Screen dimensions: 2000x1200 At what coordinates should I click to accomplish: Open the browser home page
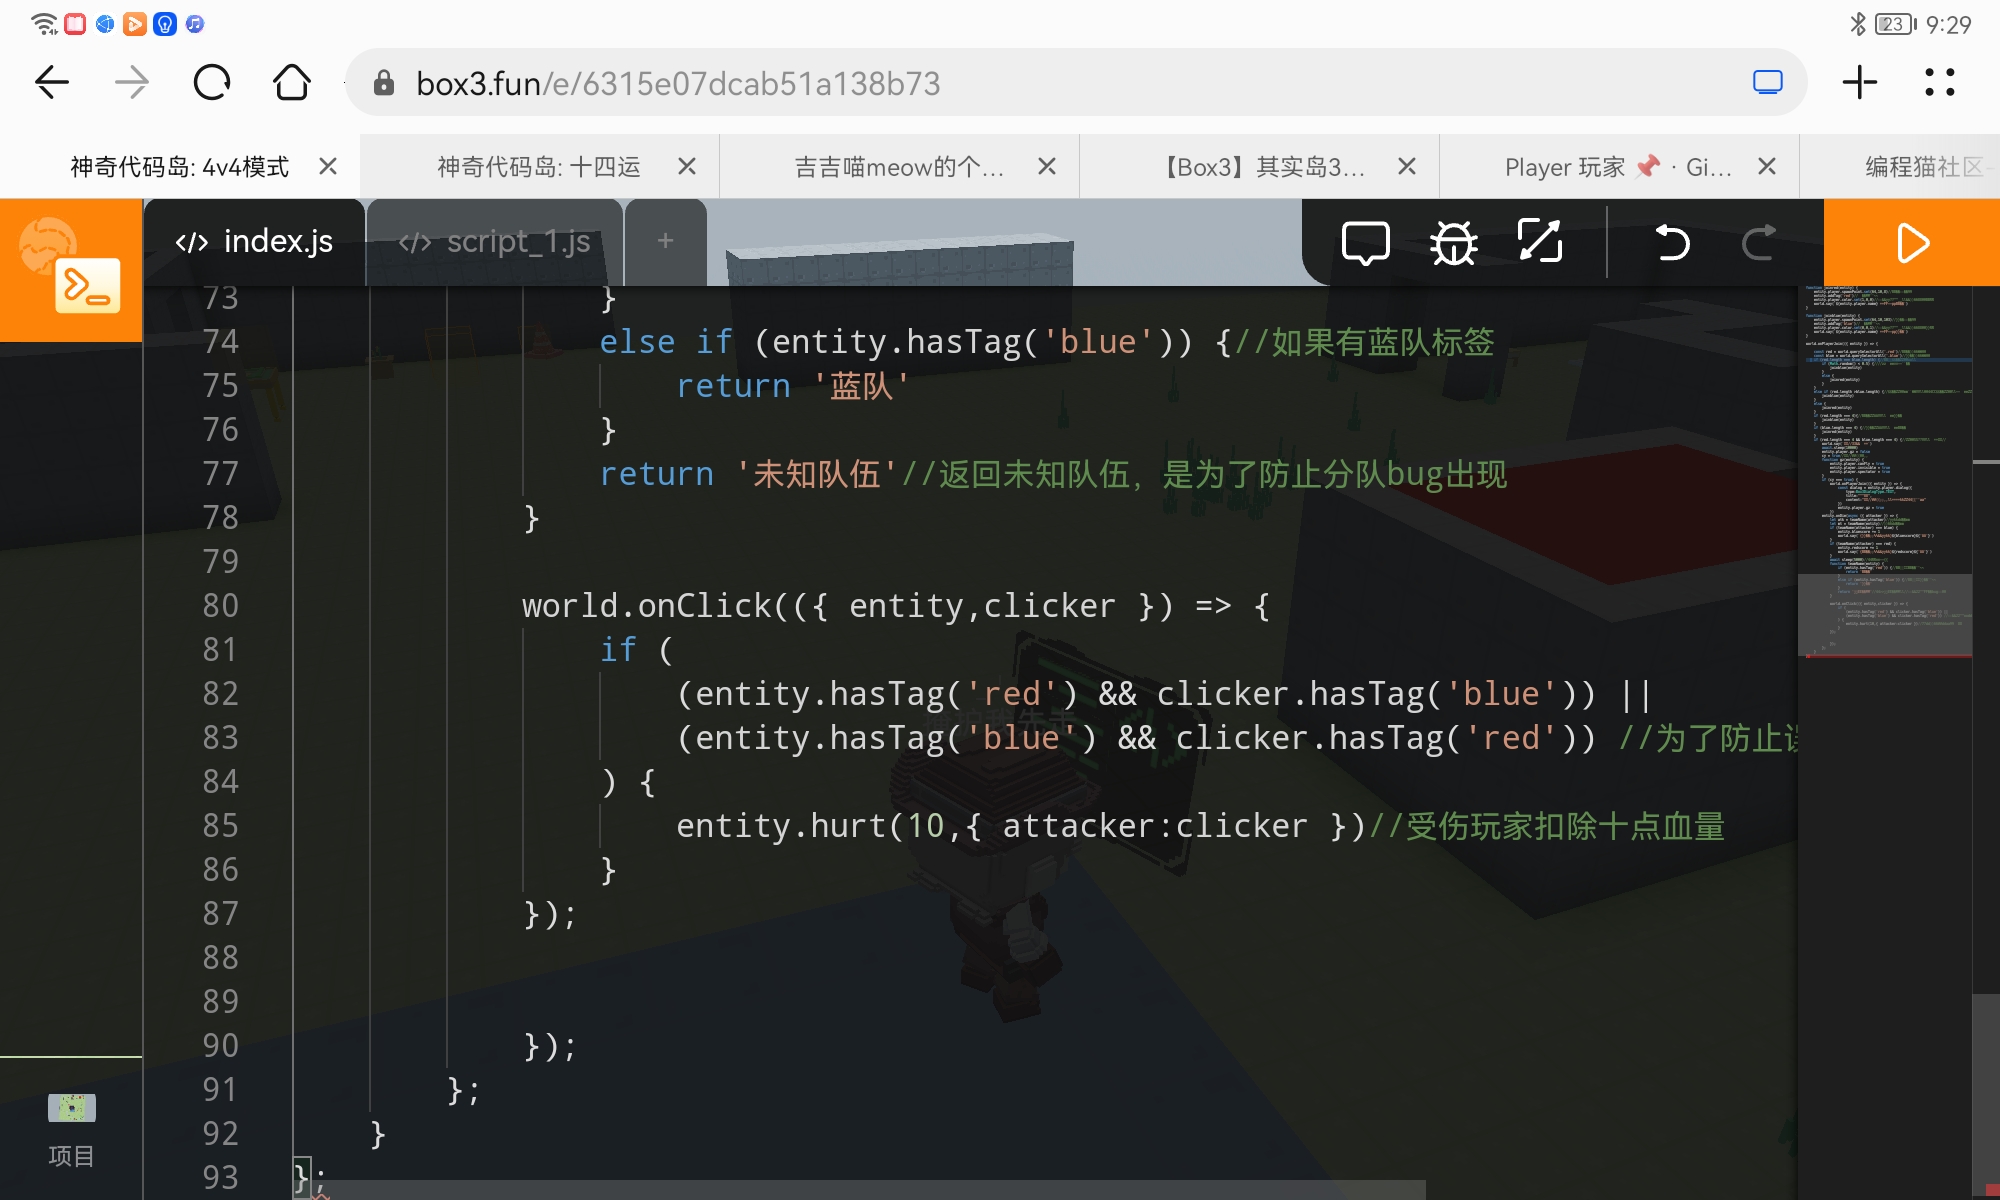click(292, 83)
